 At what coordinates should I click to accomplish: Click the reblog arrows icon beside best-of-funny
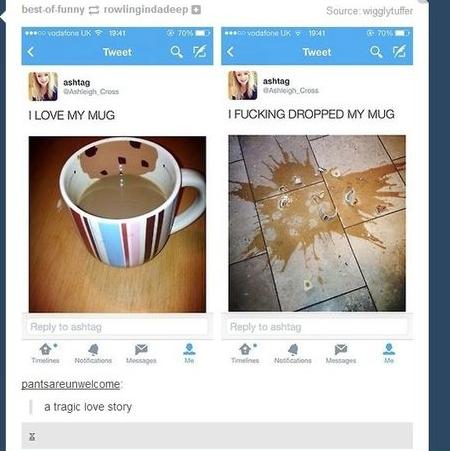point(94,10)
